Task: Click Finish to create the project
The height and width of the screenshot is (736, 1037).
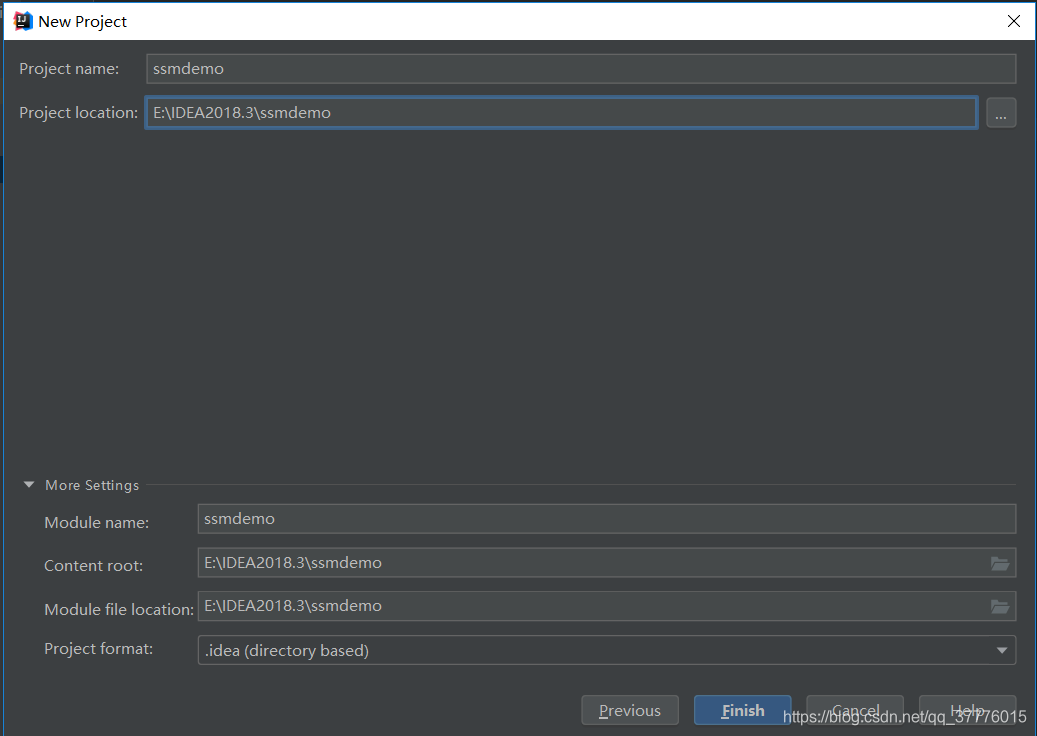Action: [x=743, y=710]
